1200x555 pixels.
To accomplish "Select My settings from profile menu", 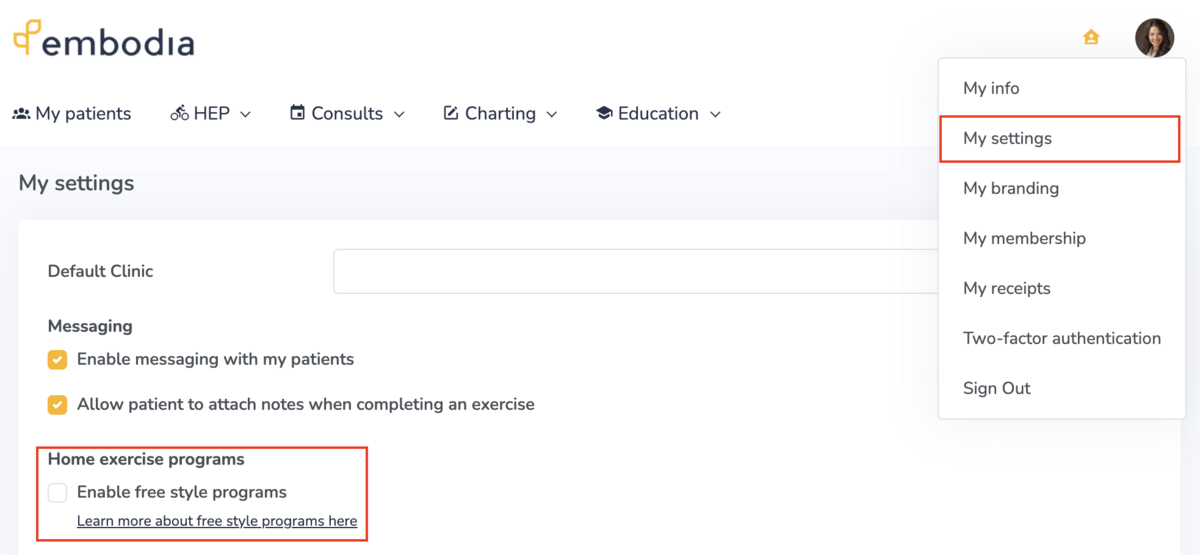I will coord(1007,138).
